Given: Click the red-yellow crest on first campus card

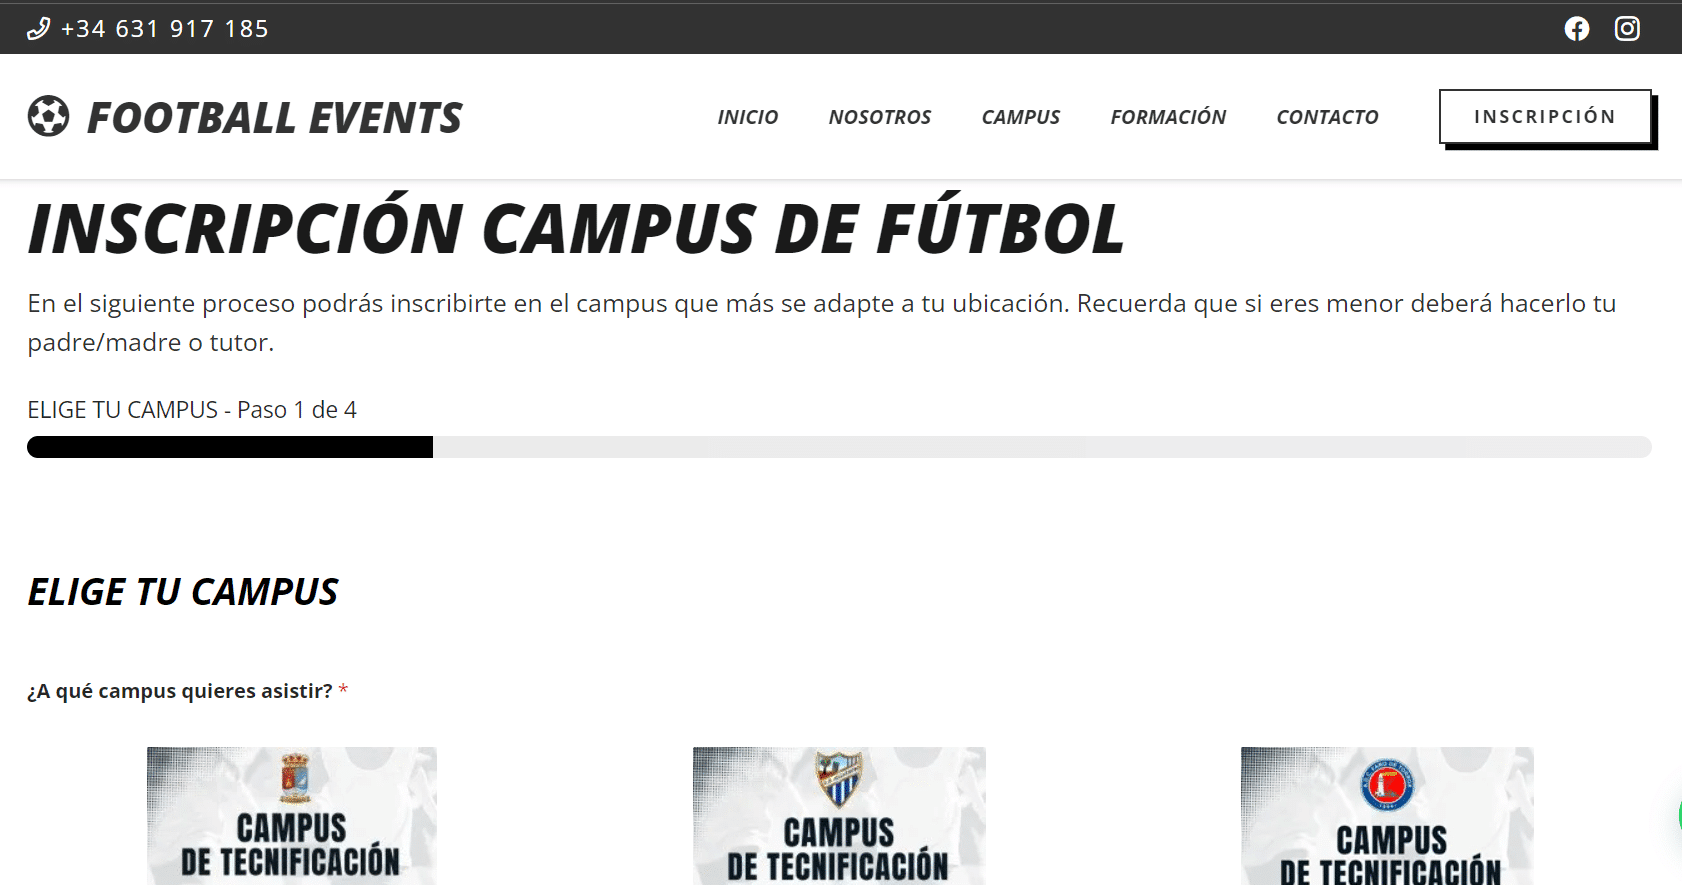Looking at the screenshot, I should point(293,778).
